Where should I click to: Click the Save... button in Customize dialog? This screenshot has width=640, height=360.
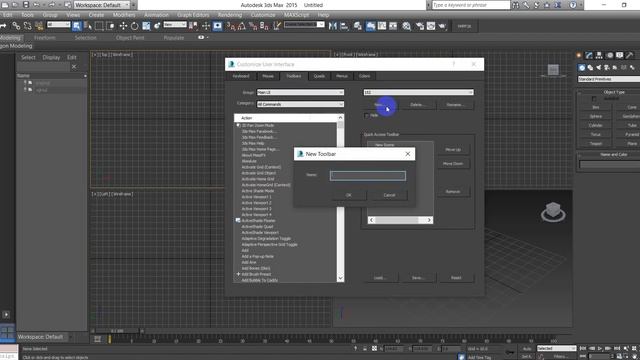417,278
